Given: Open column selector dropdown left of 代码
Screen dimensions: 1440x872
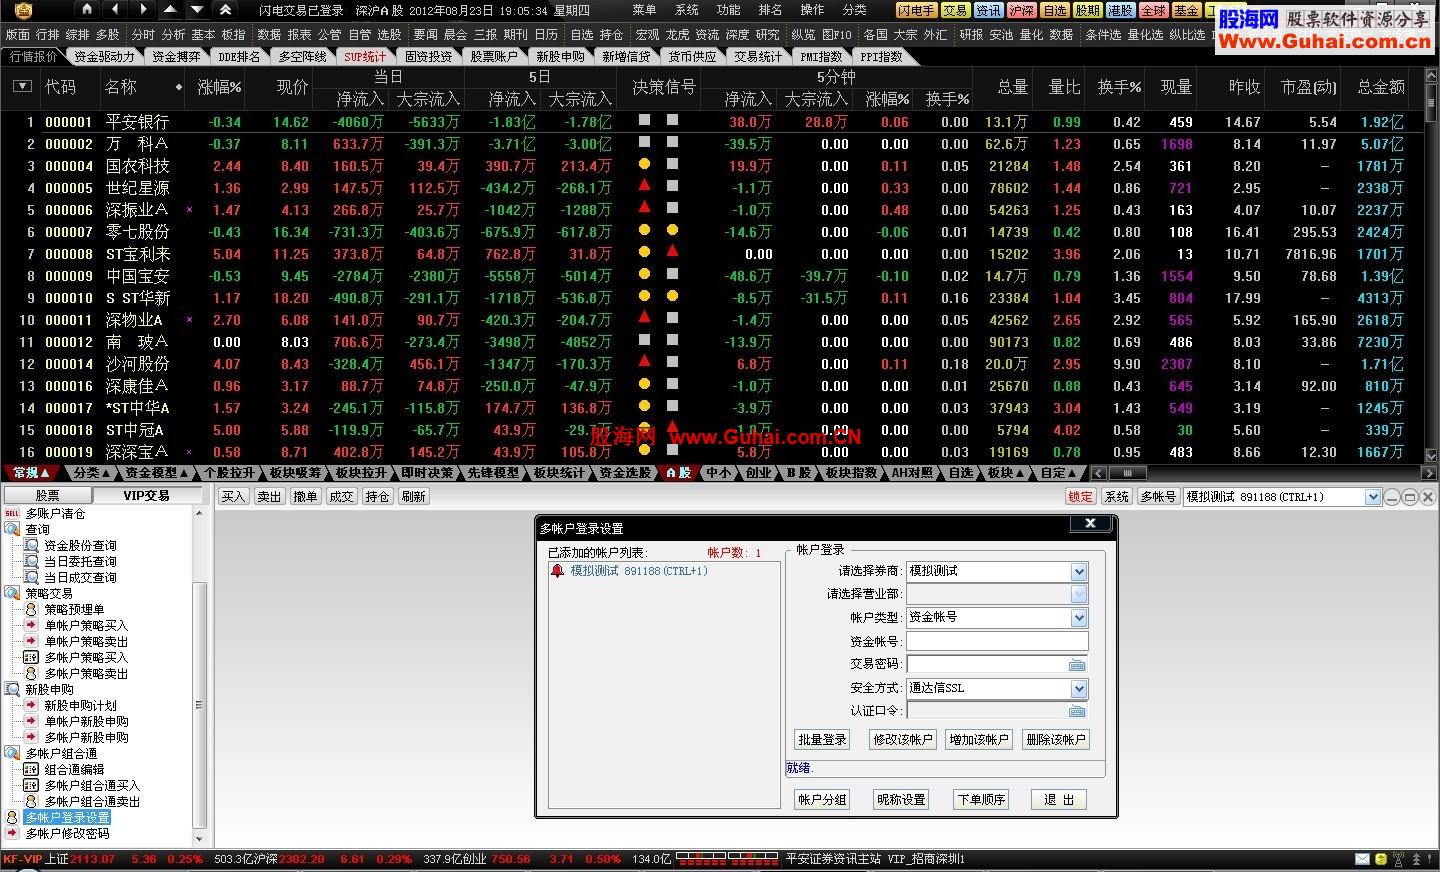Looking at the screenshot, I should tap(22, 87).
